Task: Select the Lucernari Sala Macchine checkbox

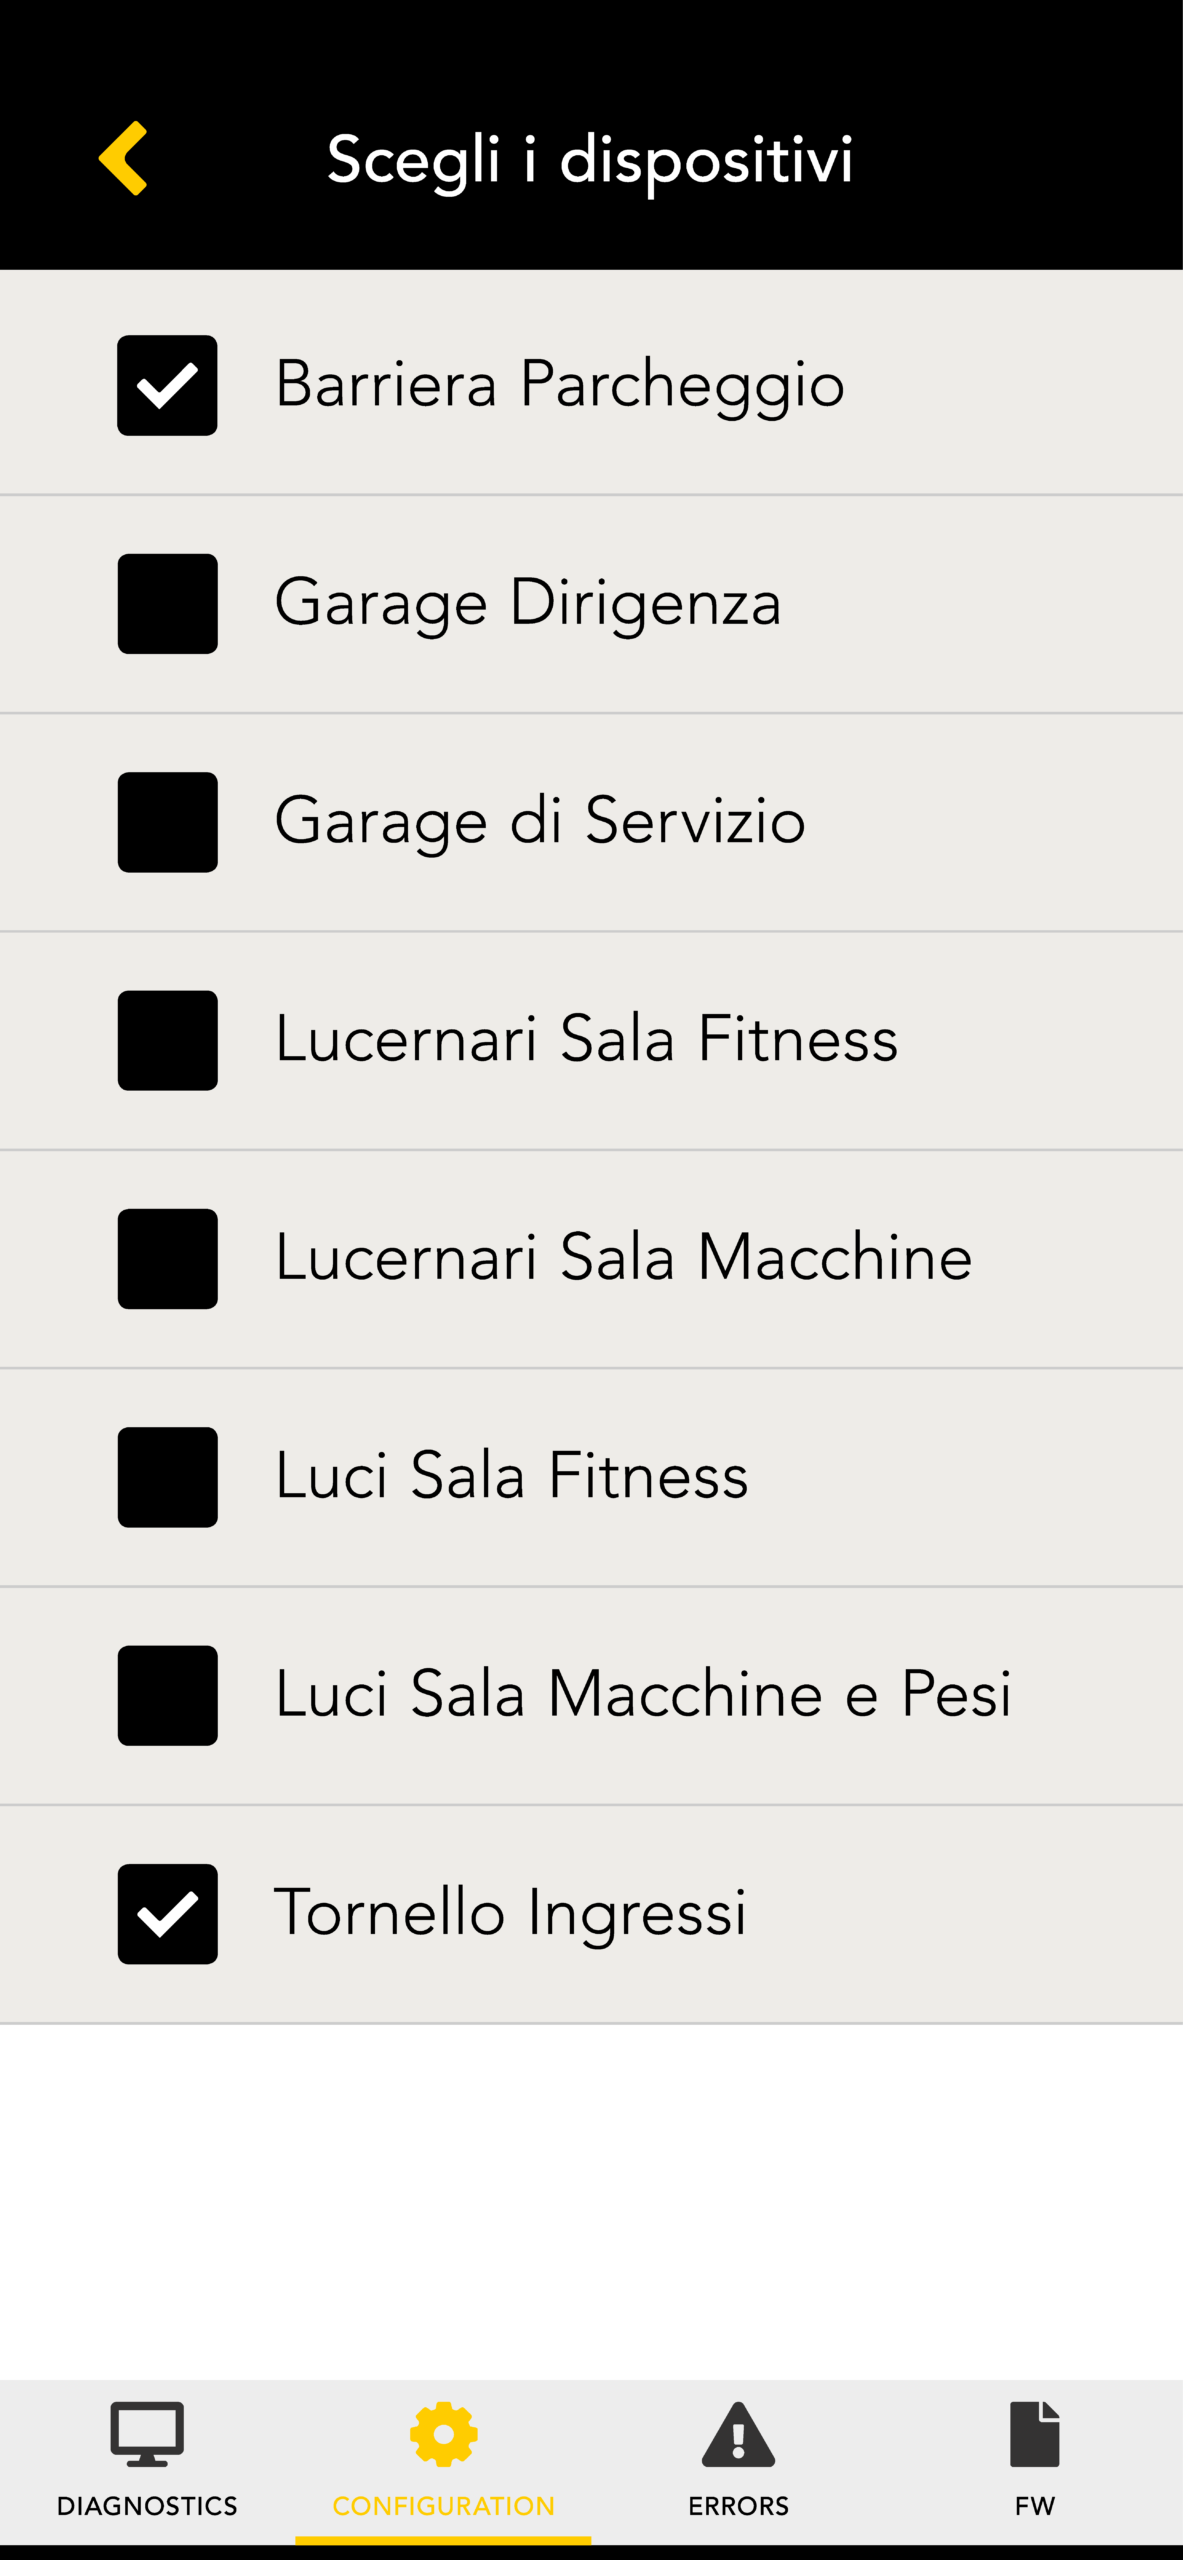Action: (167, 1258)
